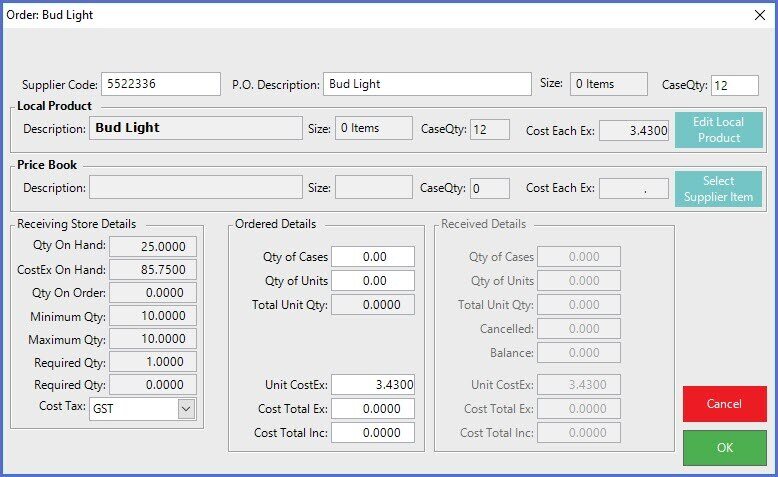
Task: Edit Ordered Qty of Cases field
Action: 373,257
